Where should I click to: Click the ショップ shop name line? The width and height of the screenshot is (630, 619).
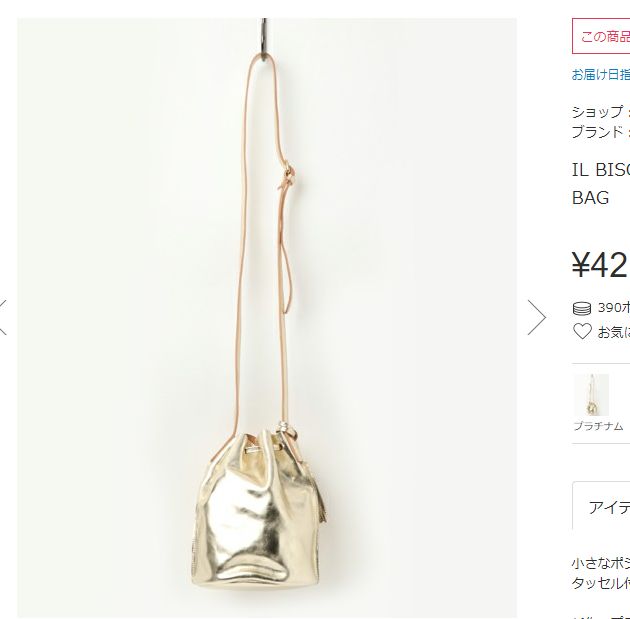pos(601,112)
